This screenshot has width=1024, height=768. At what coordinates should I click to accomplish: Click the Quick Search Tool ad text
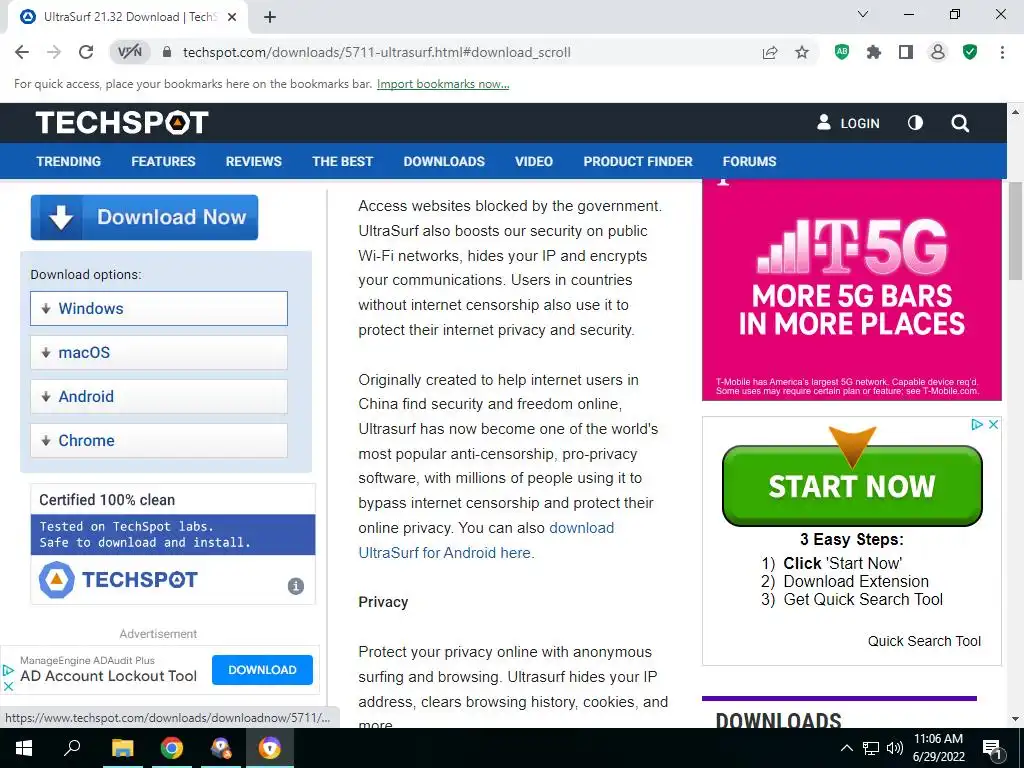tap(924, 641)
